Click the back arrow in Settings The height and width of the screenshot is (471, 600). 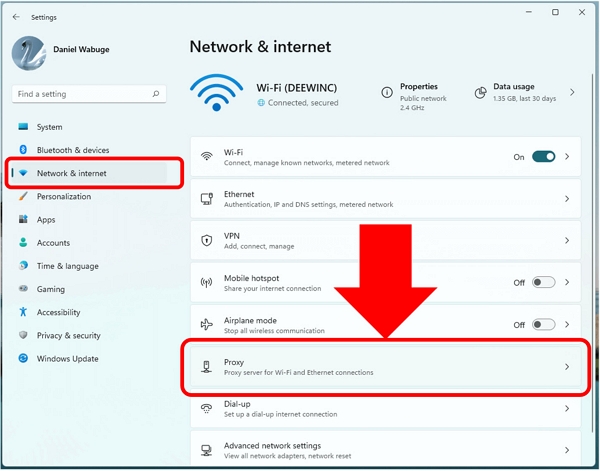[x=16, y=17]
